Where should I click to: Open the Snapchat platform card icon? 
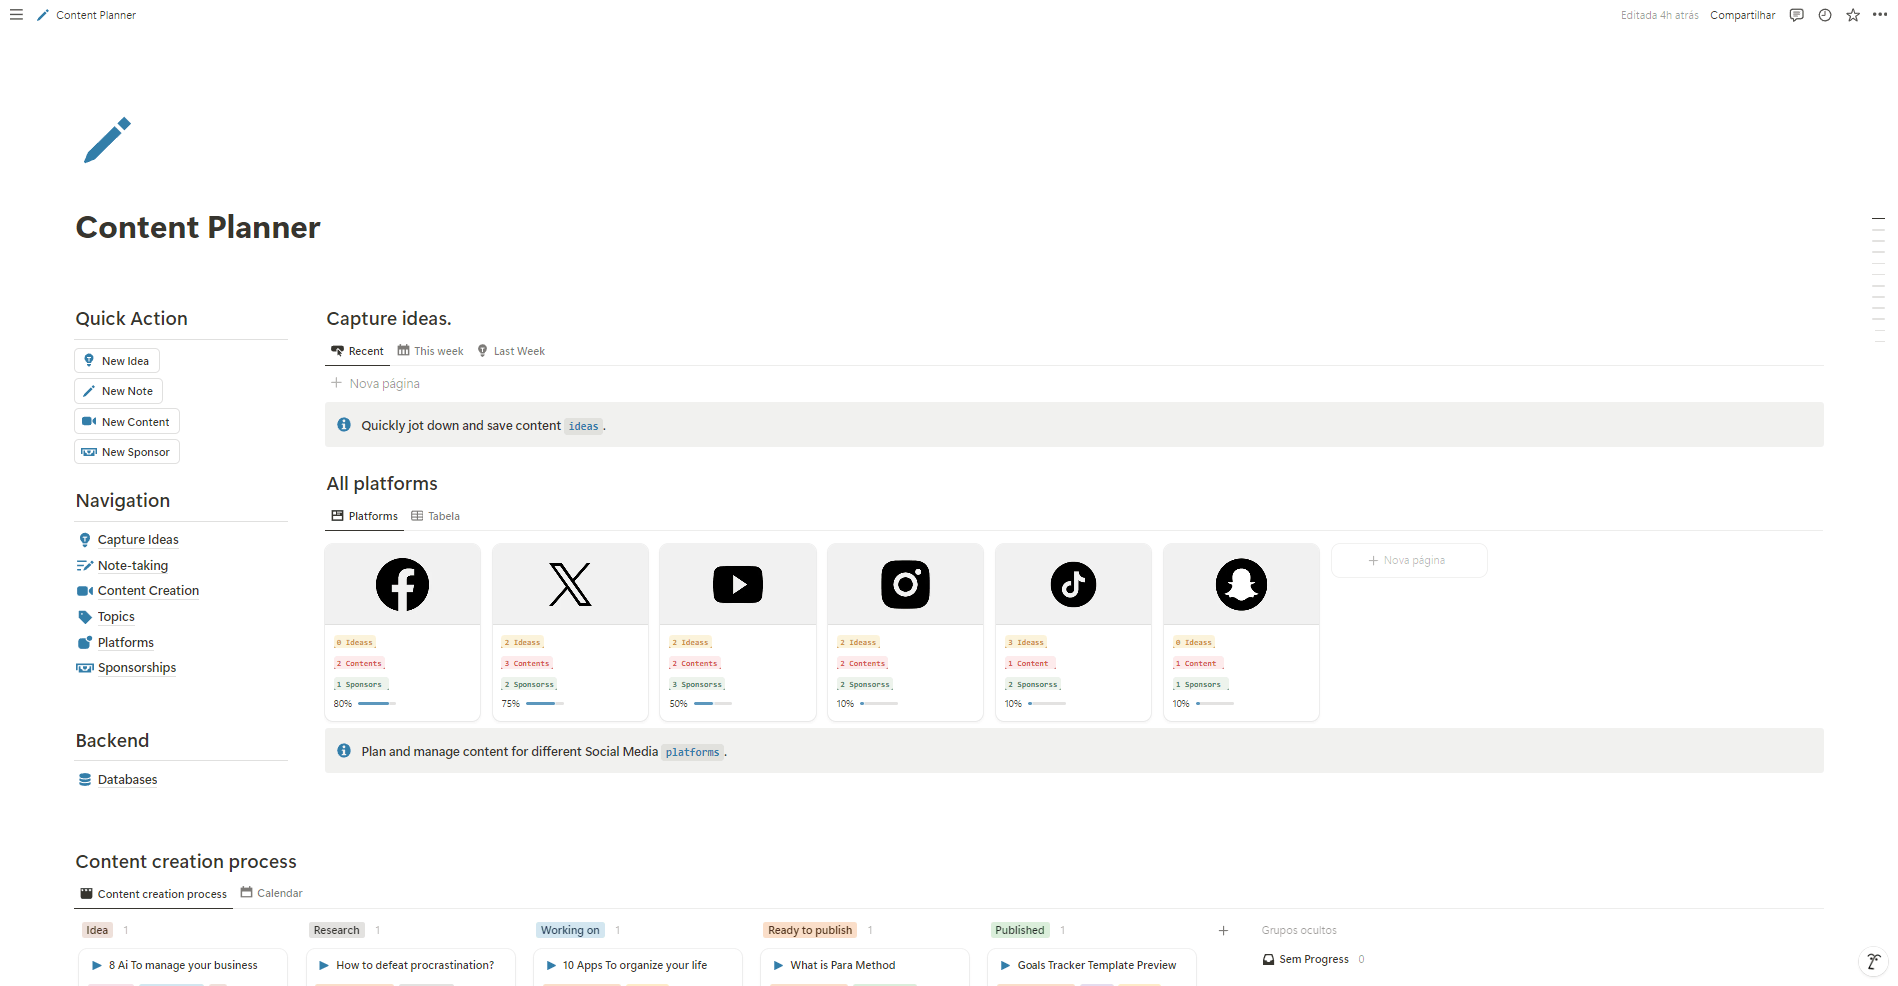1241,584
